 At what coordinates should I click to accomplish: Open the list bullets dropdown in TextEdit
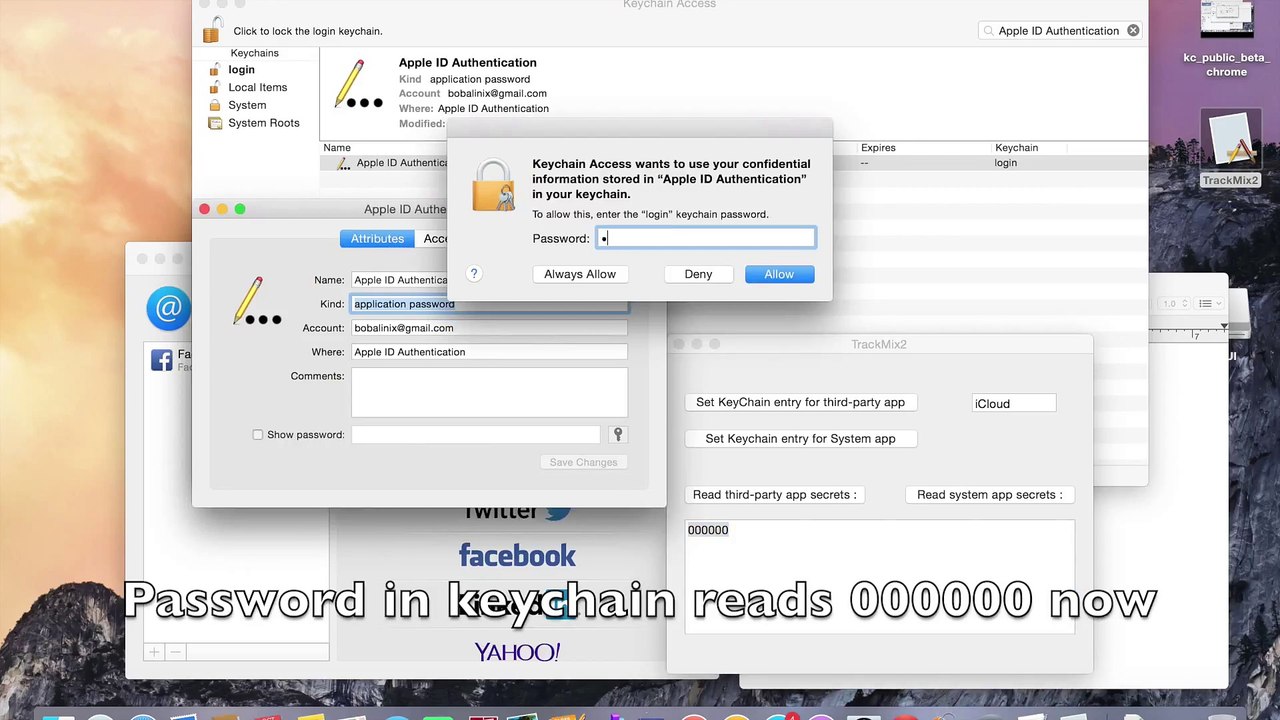point(1210,303)
